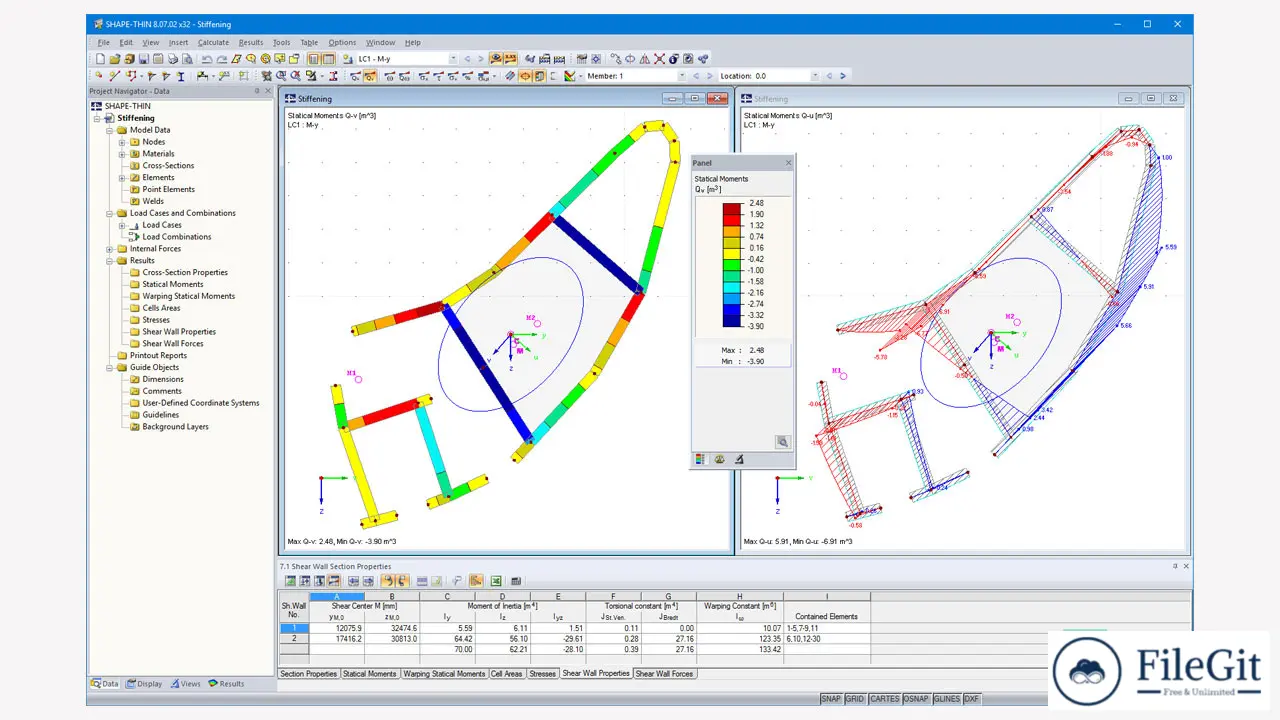The height and width of the screenshot is (720, 1280).
Task: Click the red X delete icon in toolbar
Action: click(x=659, y=59)
